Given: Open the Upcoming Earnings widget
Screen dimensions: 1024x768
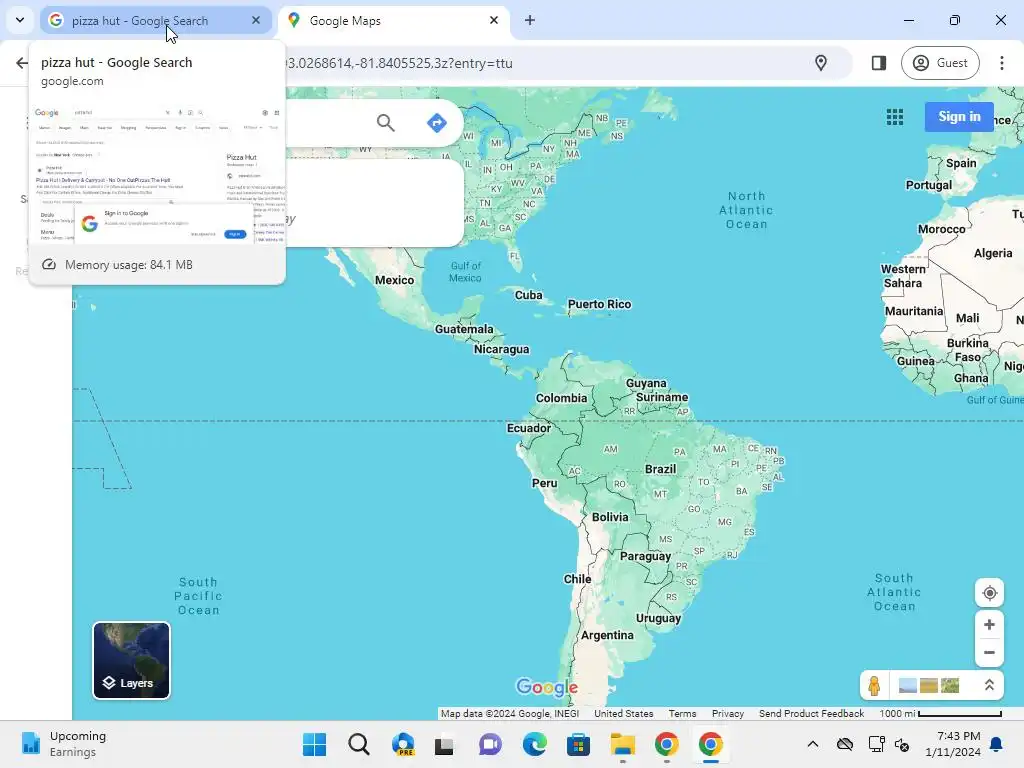Looking at the screenshot, I should (x=64, y=744).
